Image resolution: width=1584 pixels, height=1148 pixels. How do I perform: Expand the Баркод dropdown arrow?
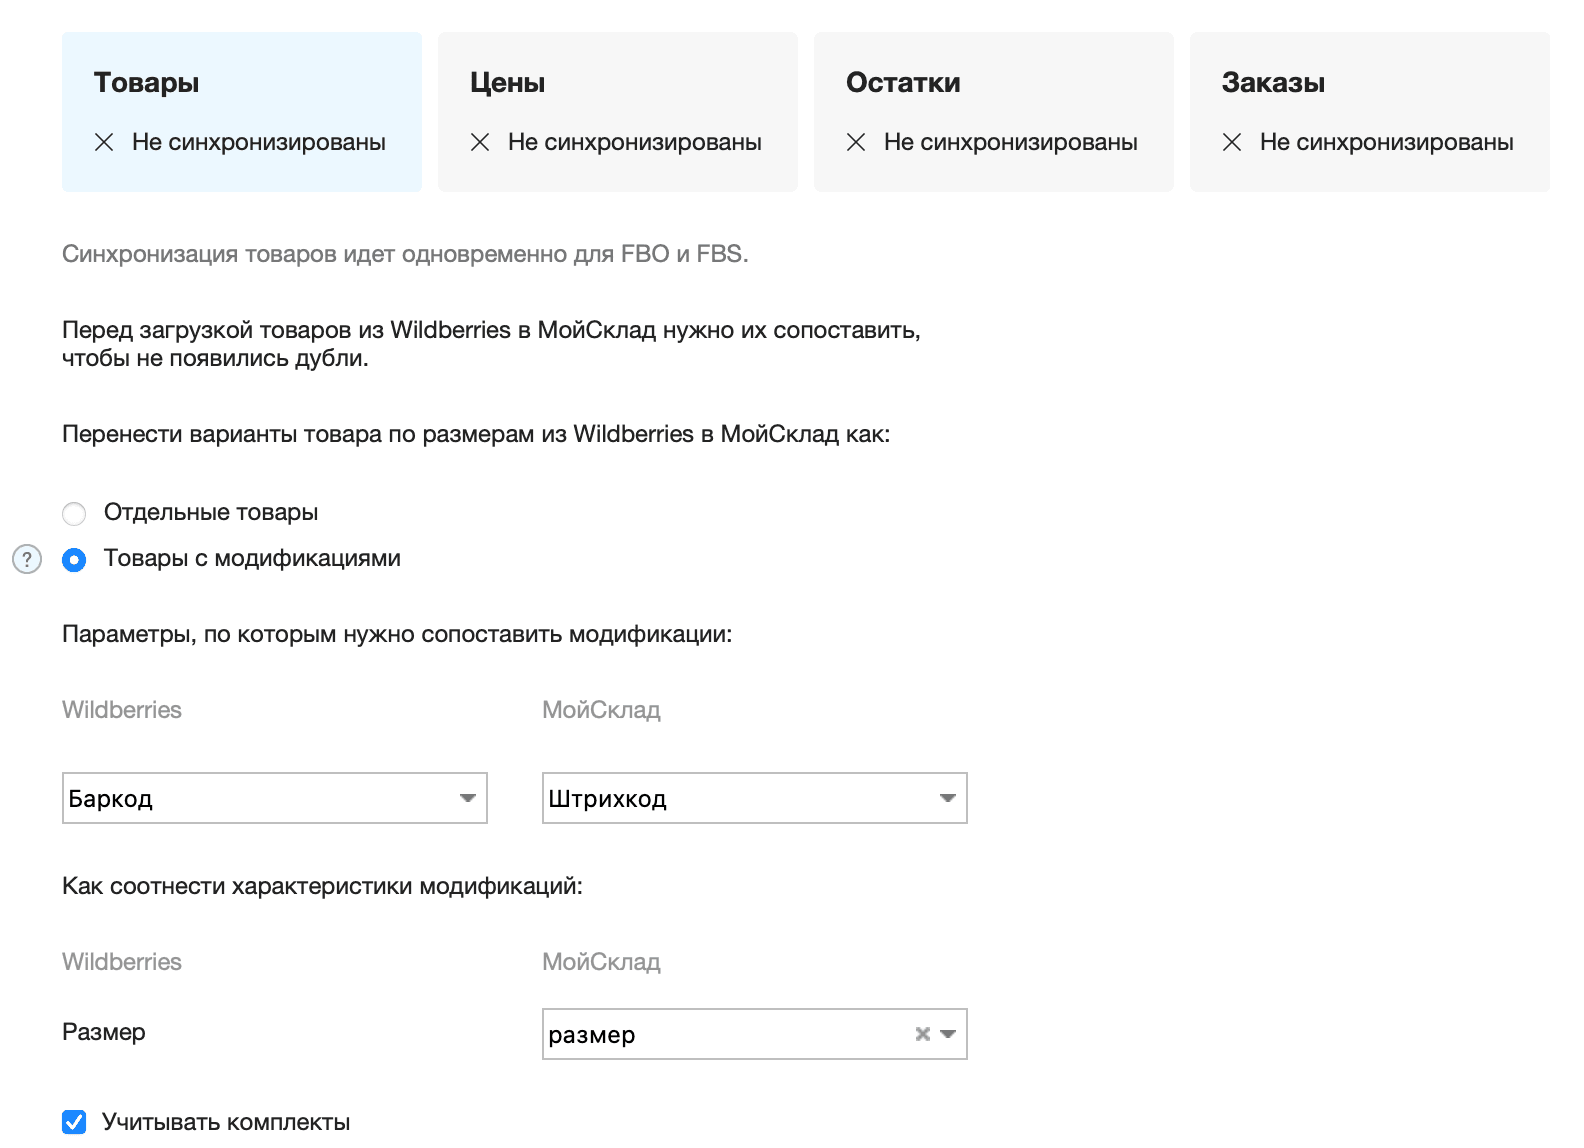[x=467, y=798]
